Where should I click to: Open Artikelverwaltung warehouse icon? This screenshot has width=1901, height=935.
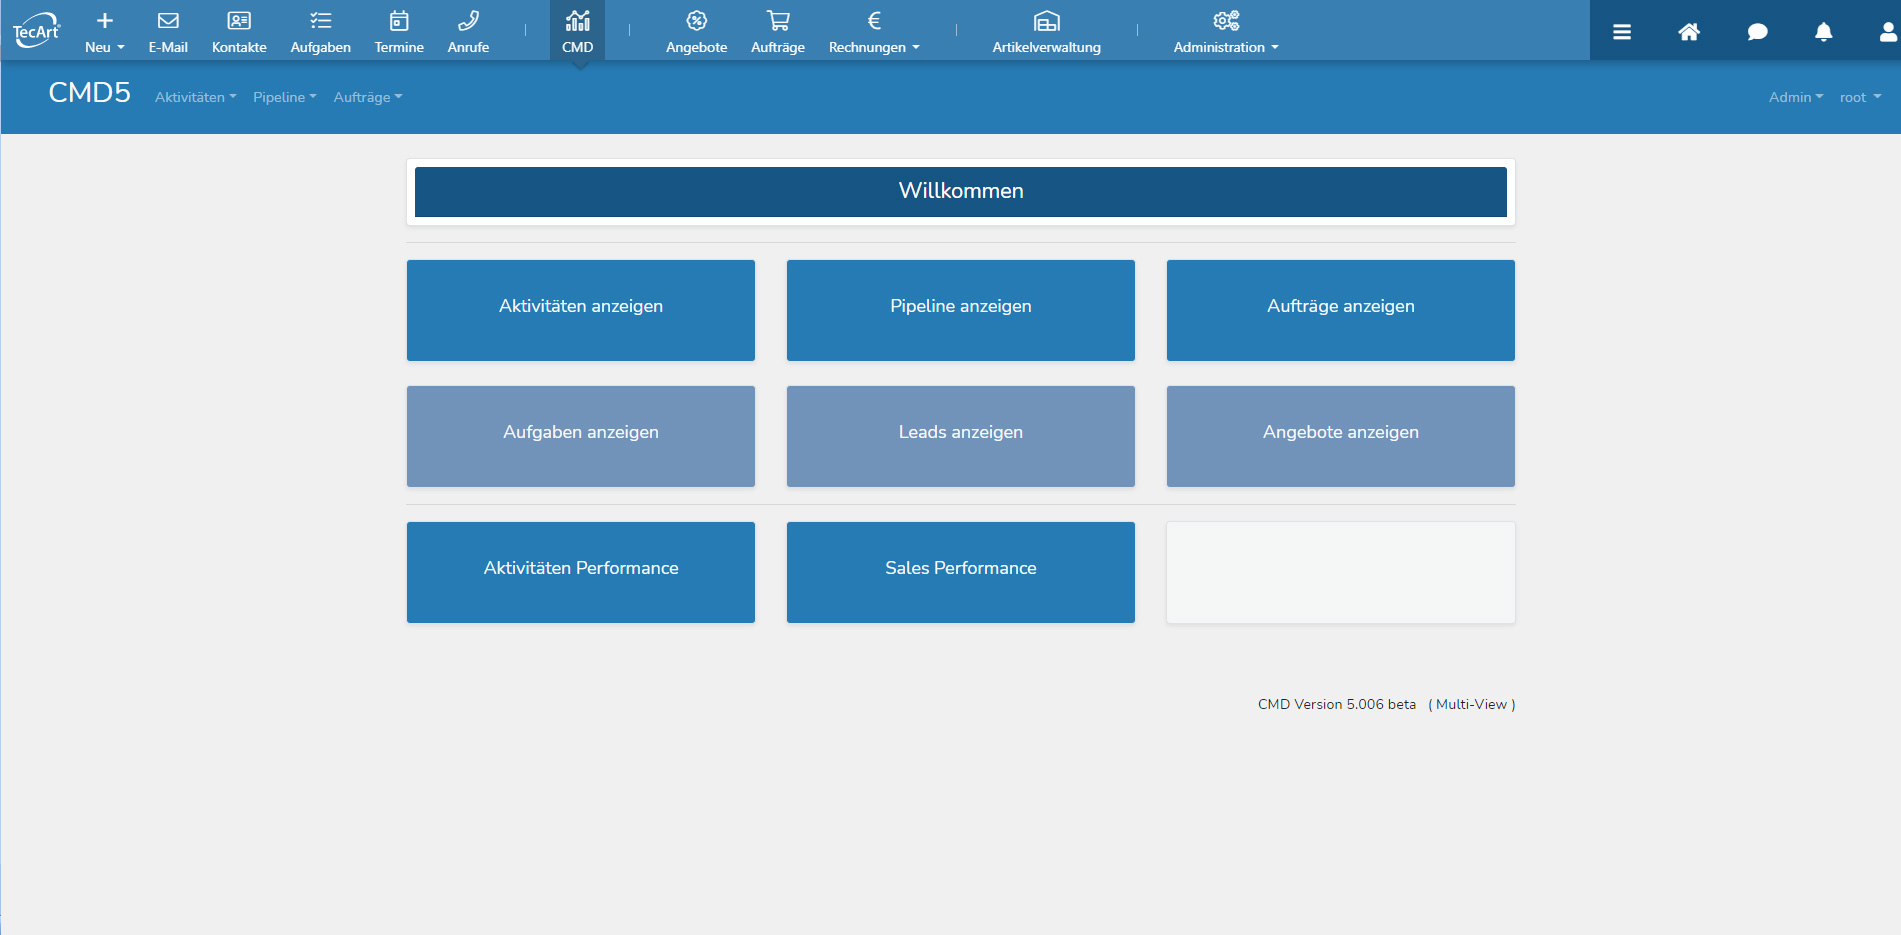click(x=1046, y=21)
